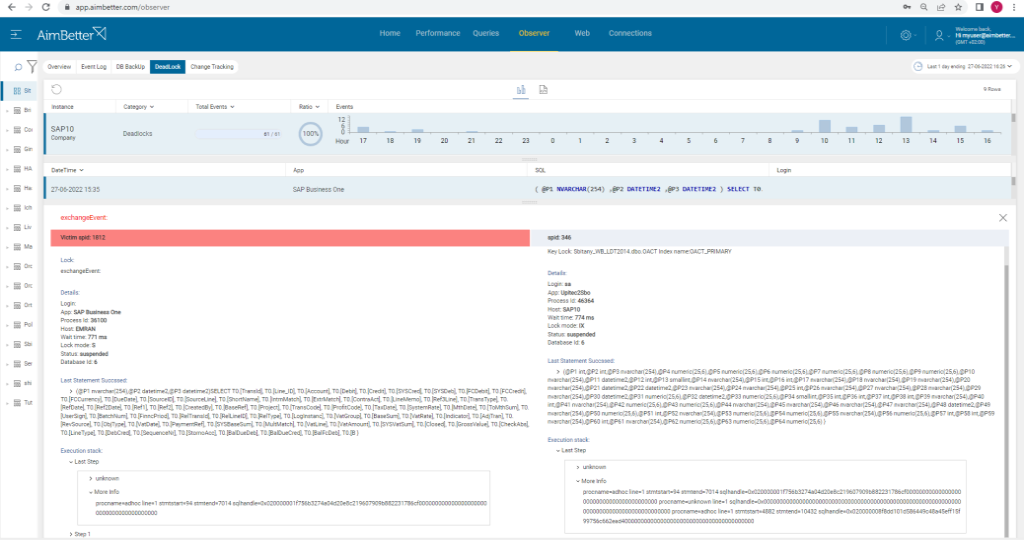The height and width of the screenshot is (540, 1024).
Task: Expand Step 1 in the execution stack
Action: 71,534
